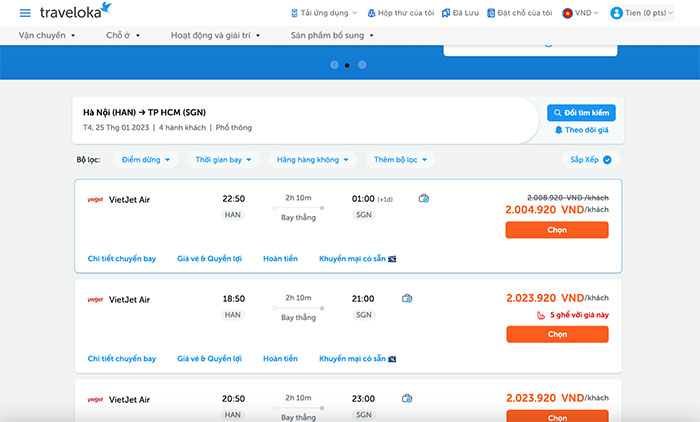Click the user avatar icon

coord(617,13)
